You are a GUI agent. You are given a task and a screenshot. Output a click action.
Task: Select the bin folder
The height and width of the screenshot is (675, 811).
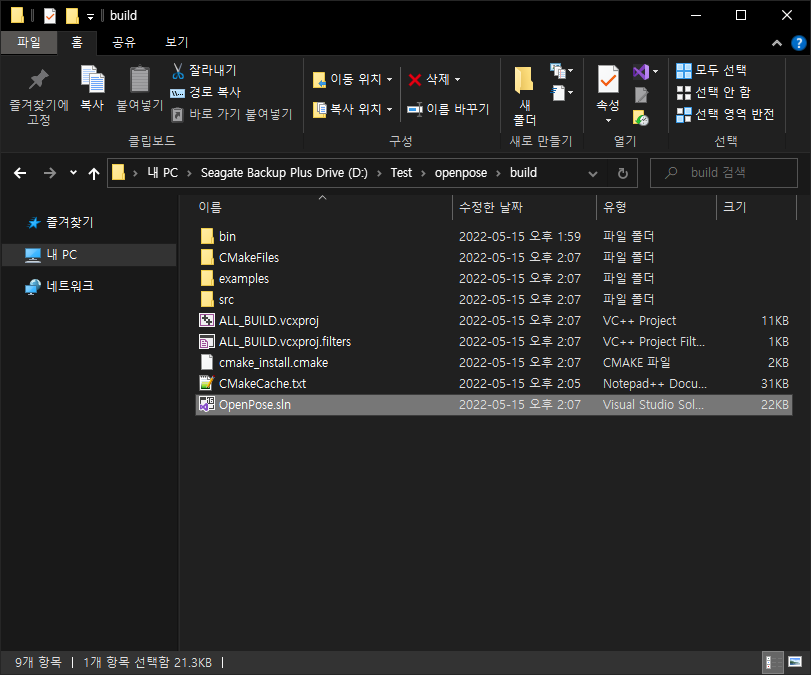tap(494, 236)
